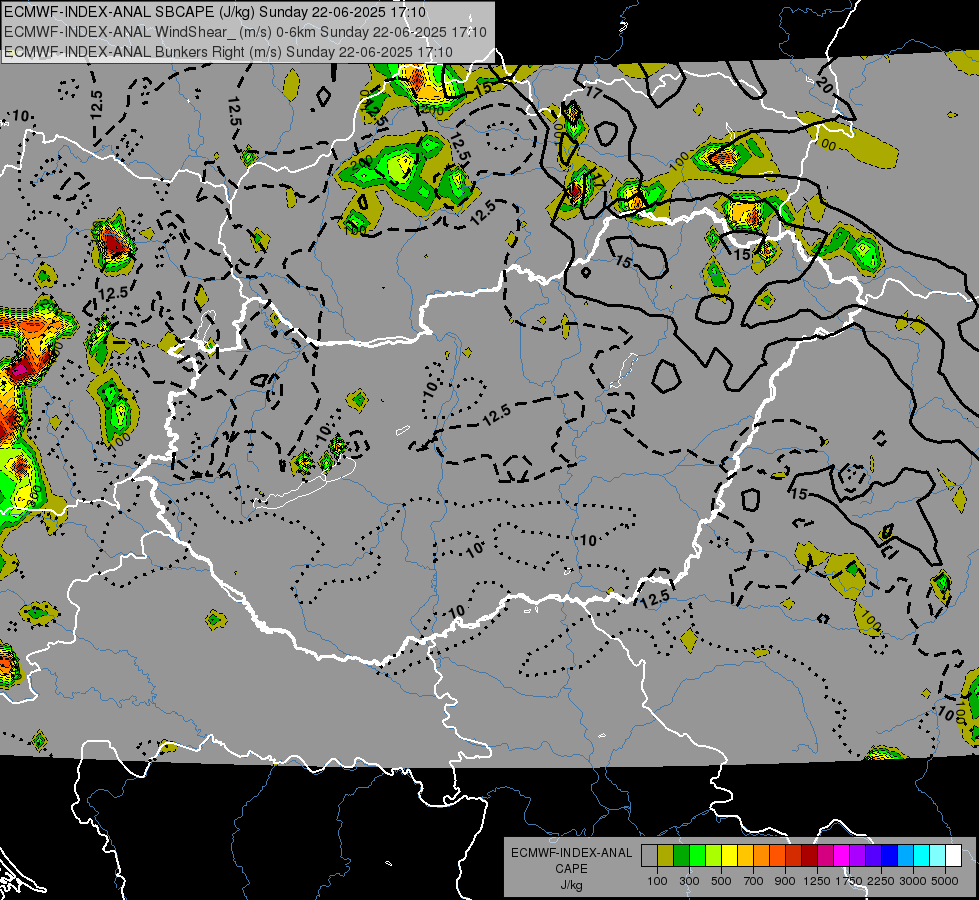
Task: Select the dark green swatch in the legend
Action: coord(681,855)
